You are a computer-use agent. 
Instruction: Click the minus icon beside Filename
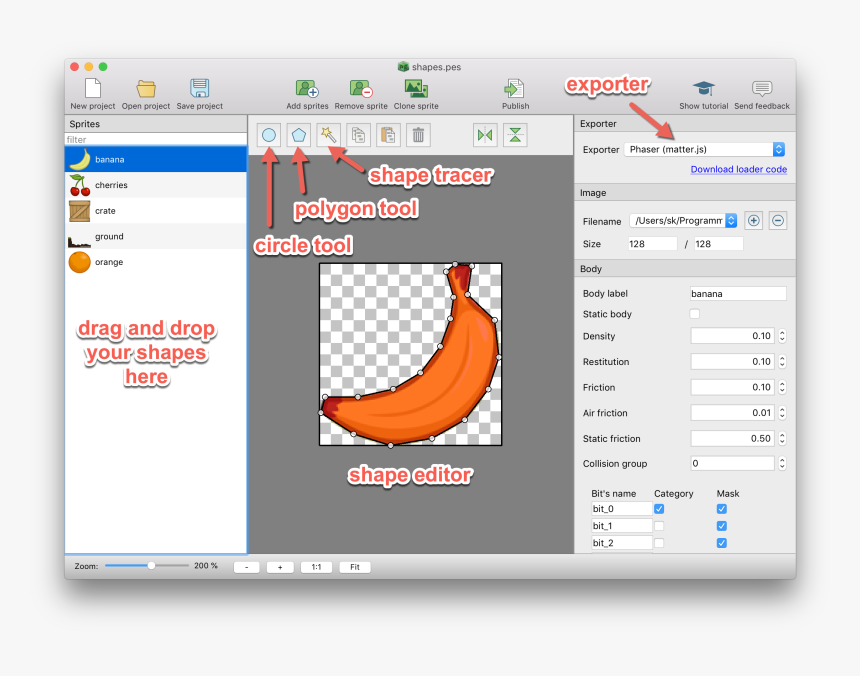778,221
